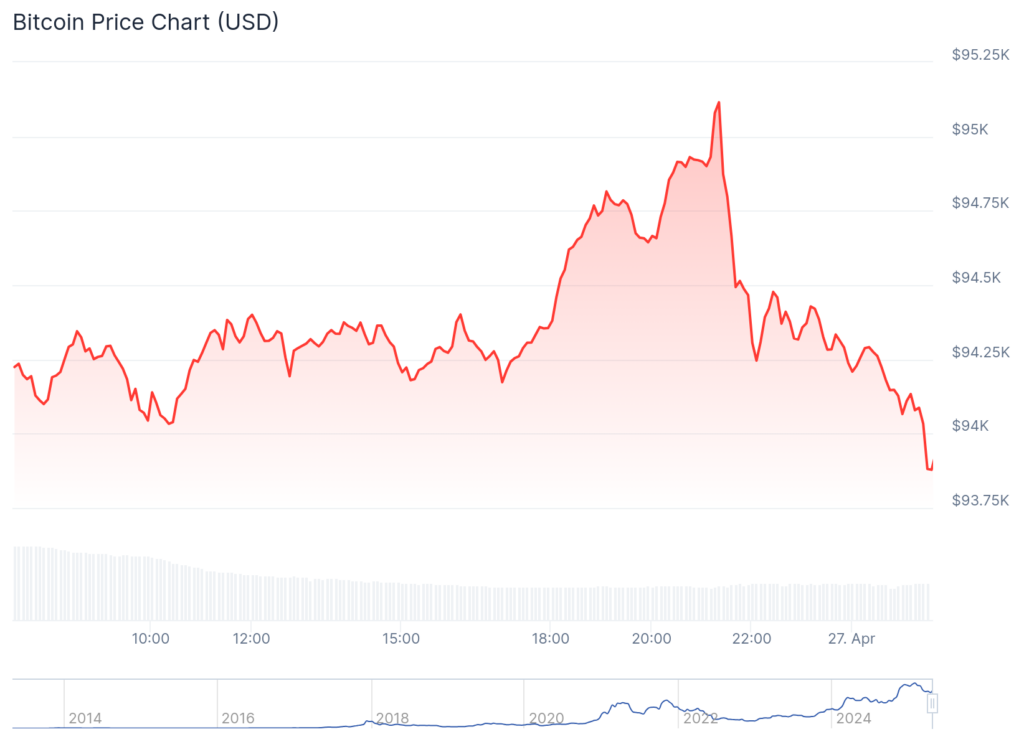Click the $94.5K price axis label
Image resolution: width=1024 pixels, height=747 pixels.
point(980,277)
